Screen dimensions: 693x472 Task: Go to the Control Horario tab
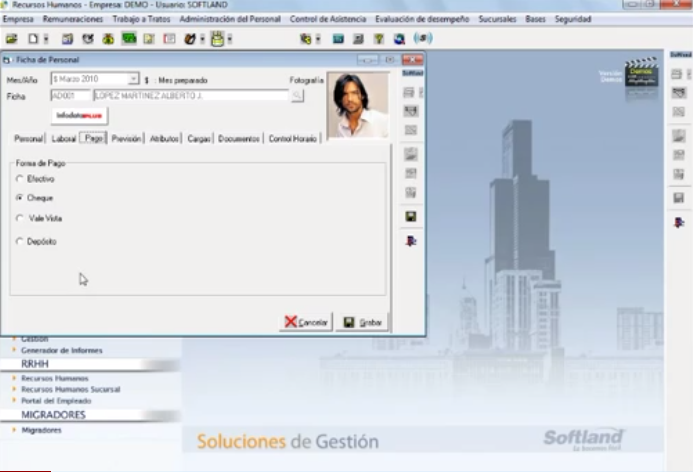pos(293,139)
